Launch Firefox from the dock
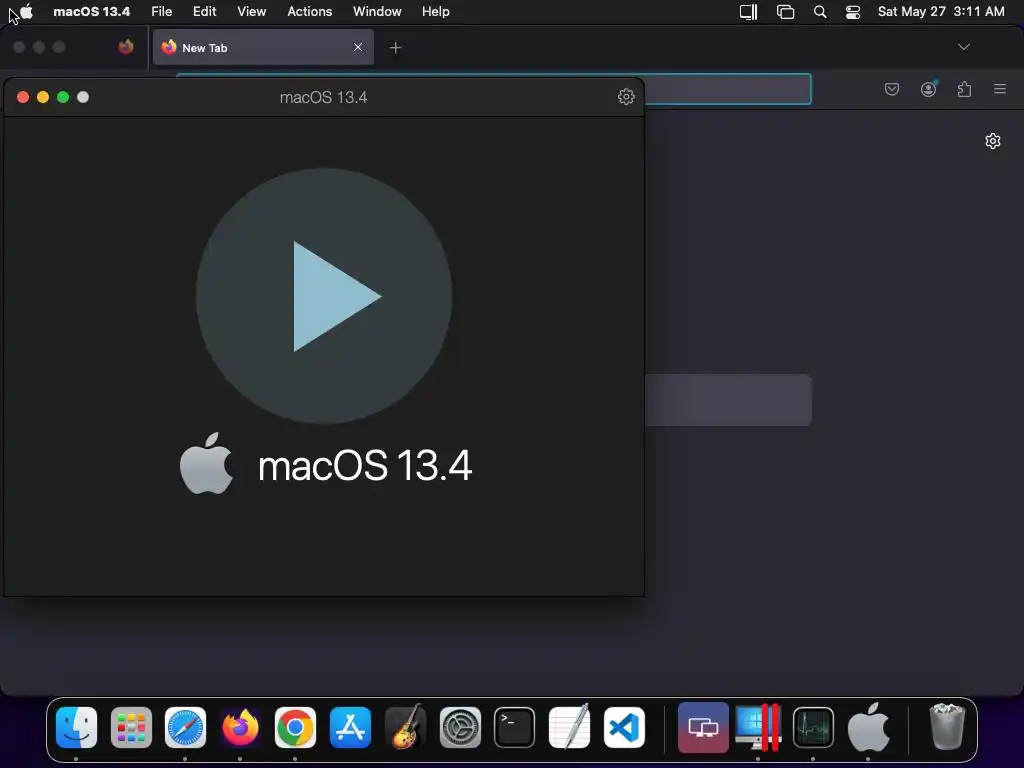This screenshot has height=768, width=1024. pos(240,728)
